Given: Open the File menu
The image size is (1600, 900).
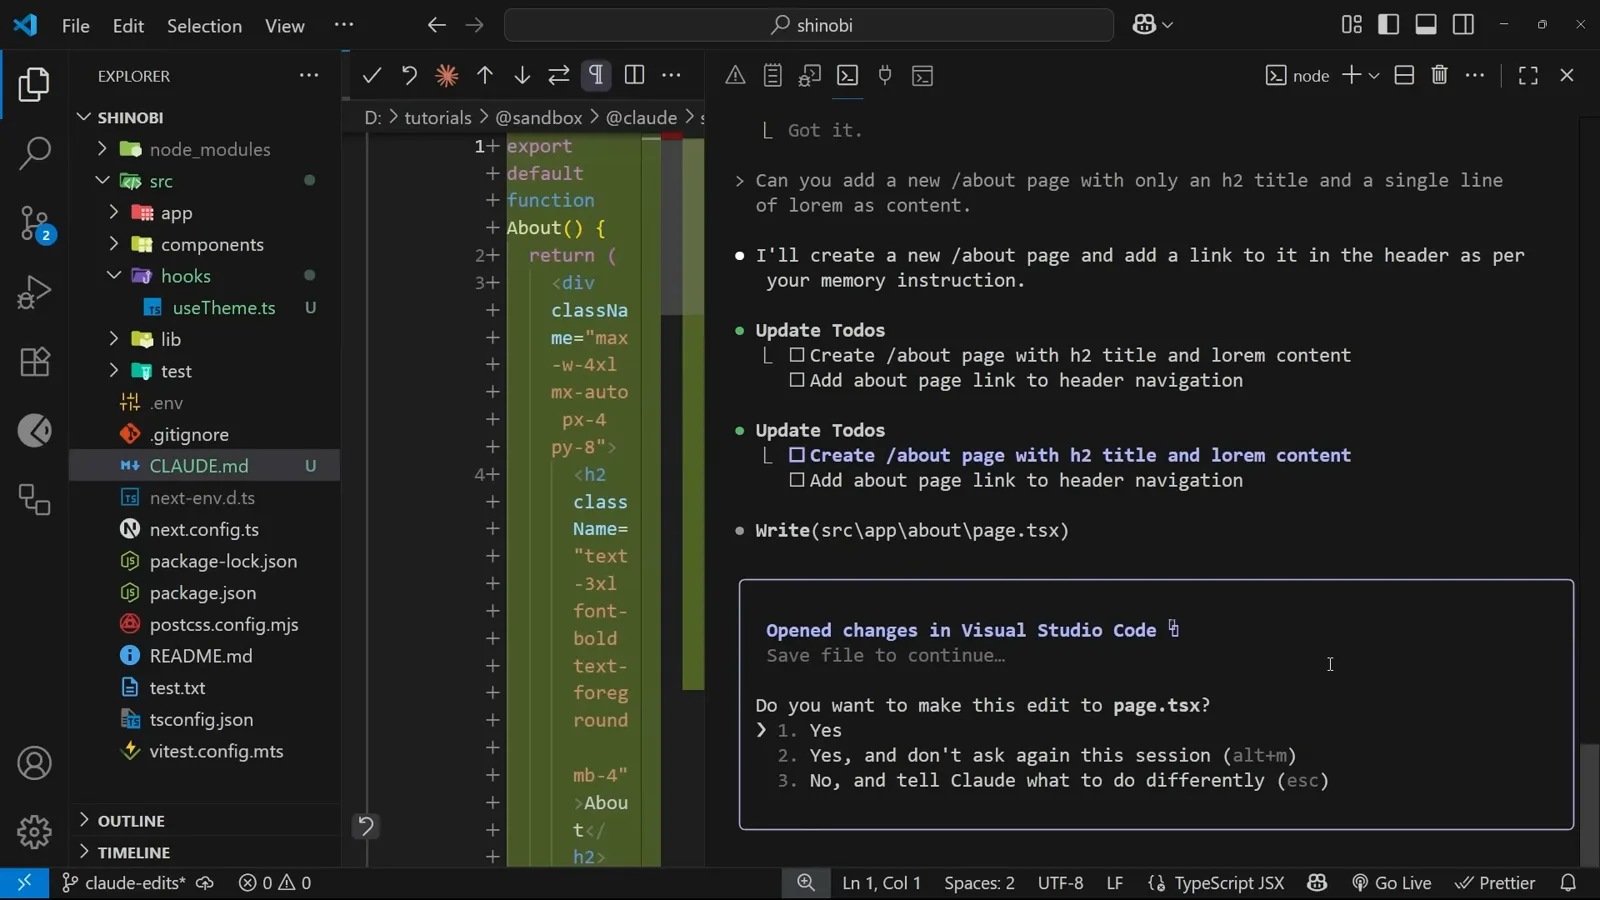Looking at the screenshot, I should pyautogui.click(x=75, y=26).
